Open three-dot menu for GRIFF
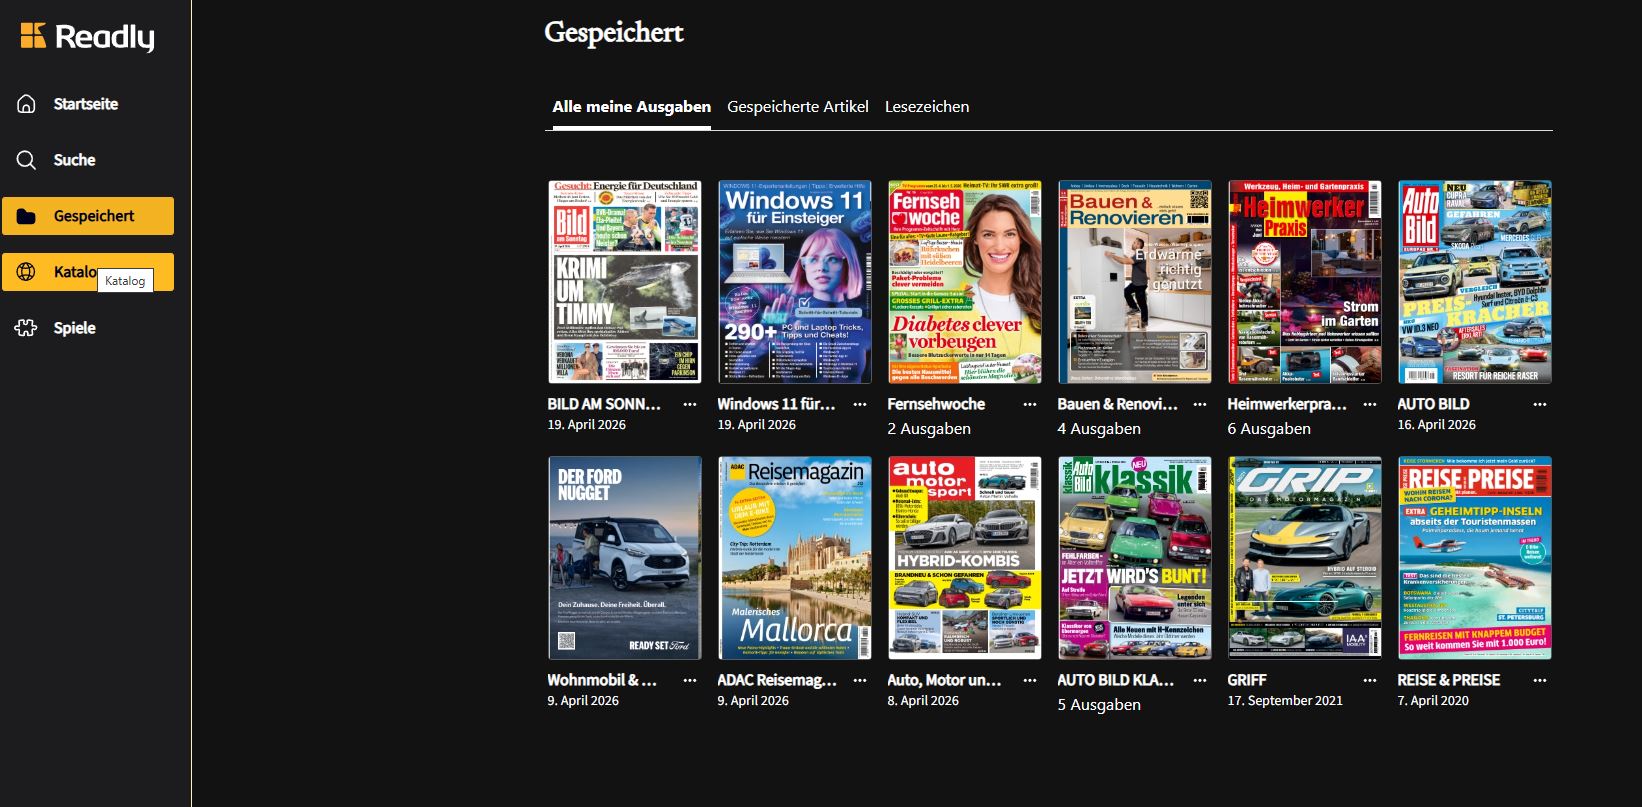This screenshot has height=807, width=1642. (1370, 681)
